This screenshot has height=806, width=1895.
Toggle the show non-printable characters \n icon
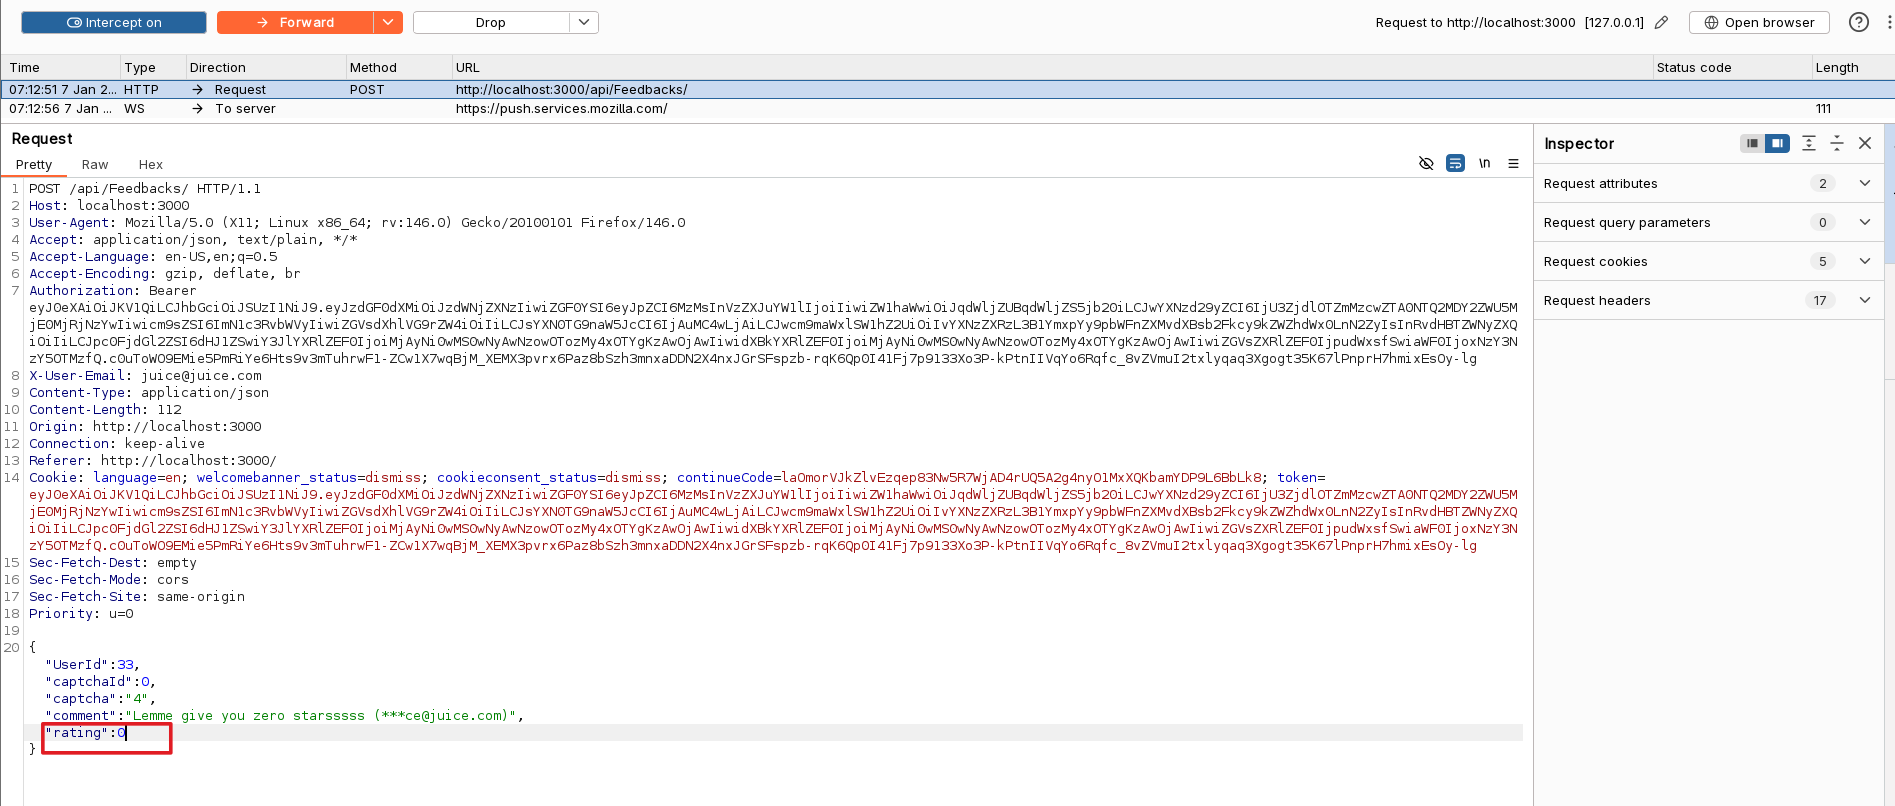tap(1485, 163)
